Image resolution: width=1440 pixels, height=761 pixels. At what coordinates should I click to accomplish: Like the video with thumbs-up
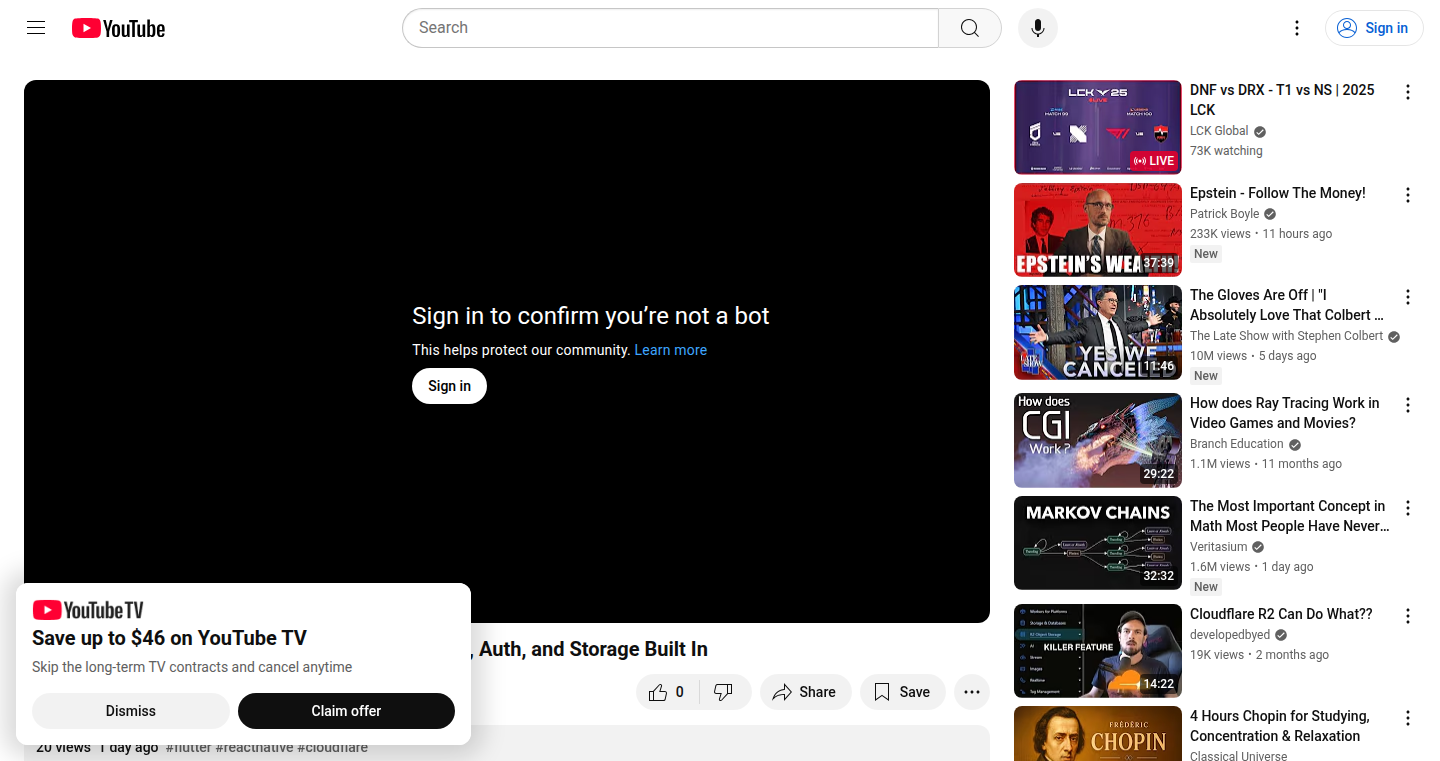667,692
